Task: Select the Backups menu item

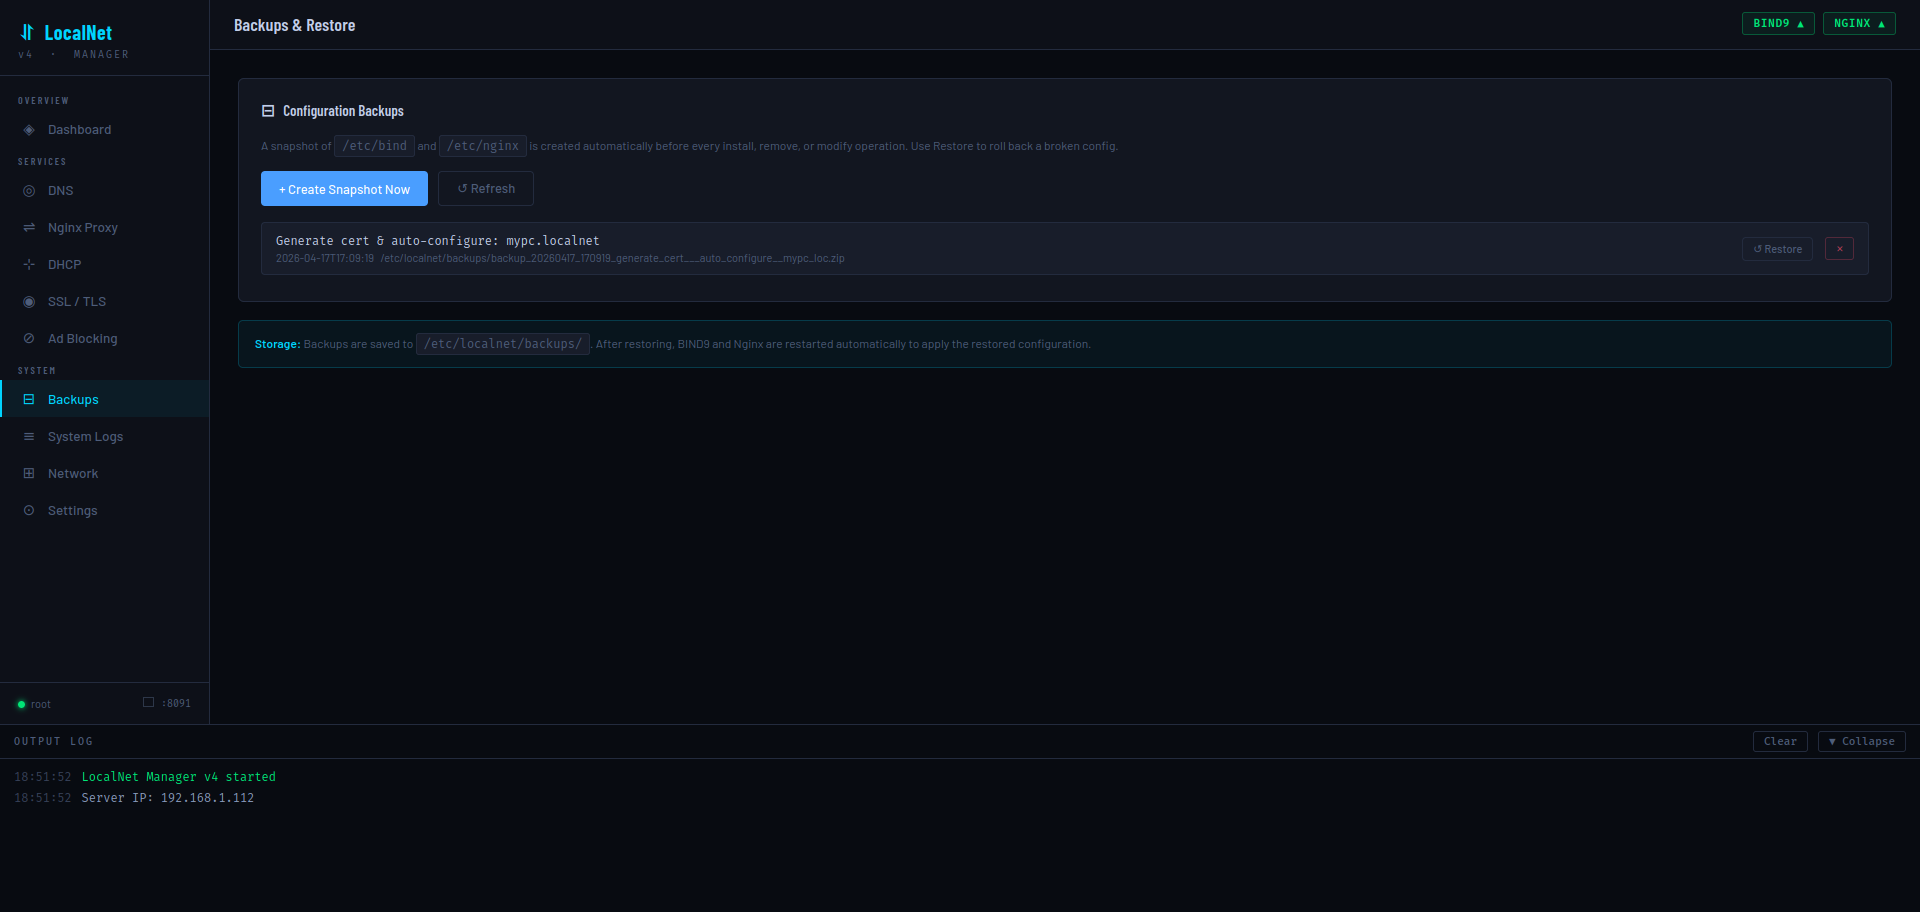Action: tap(104, 399)
